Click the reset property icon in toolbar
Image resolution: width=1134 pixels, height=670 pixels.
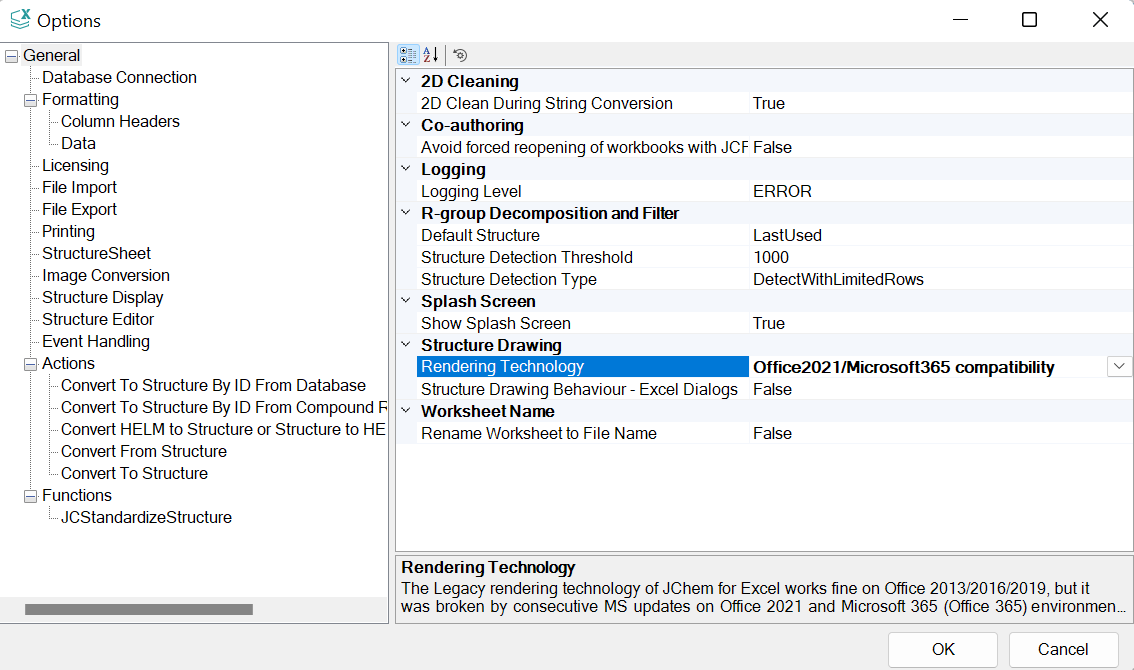pyautogui.click(x=460, y=55)
